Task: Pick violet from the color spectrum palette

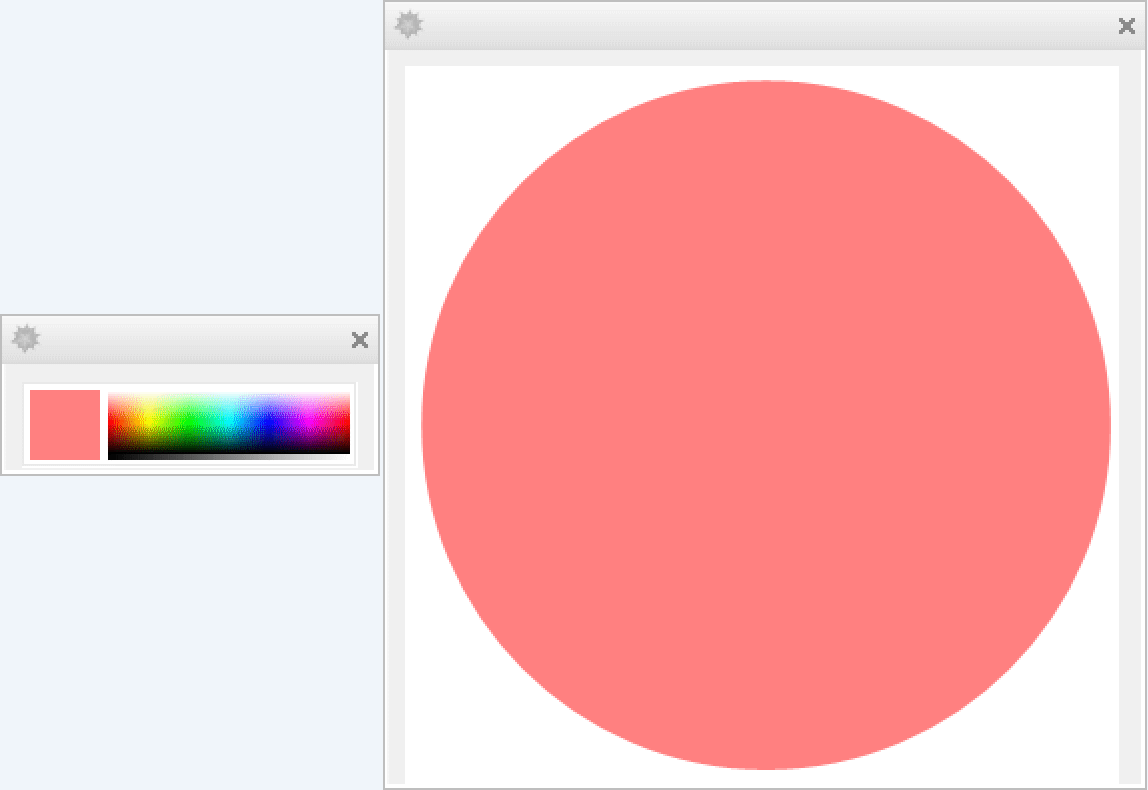Action: point(289,423)
